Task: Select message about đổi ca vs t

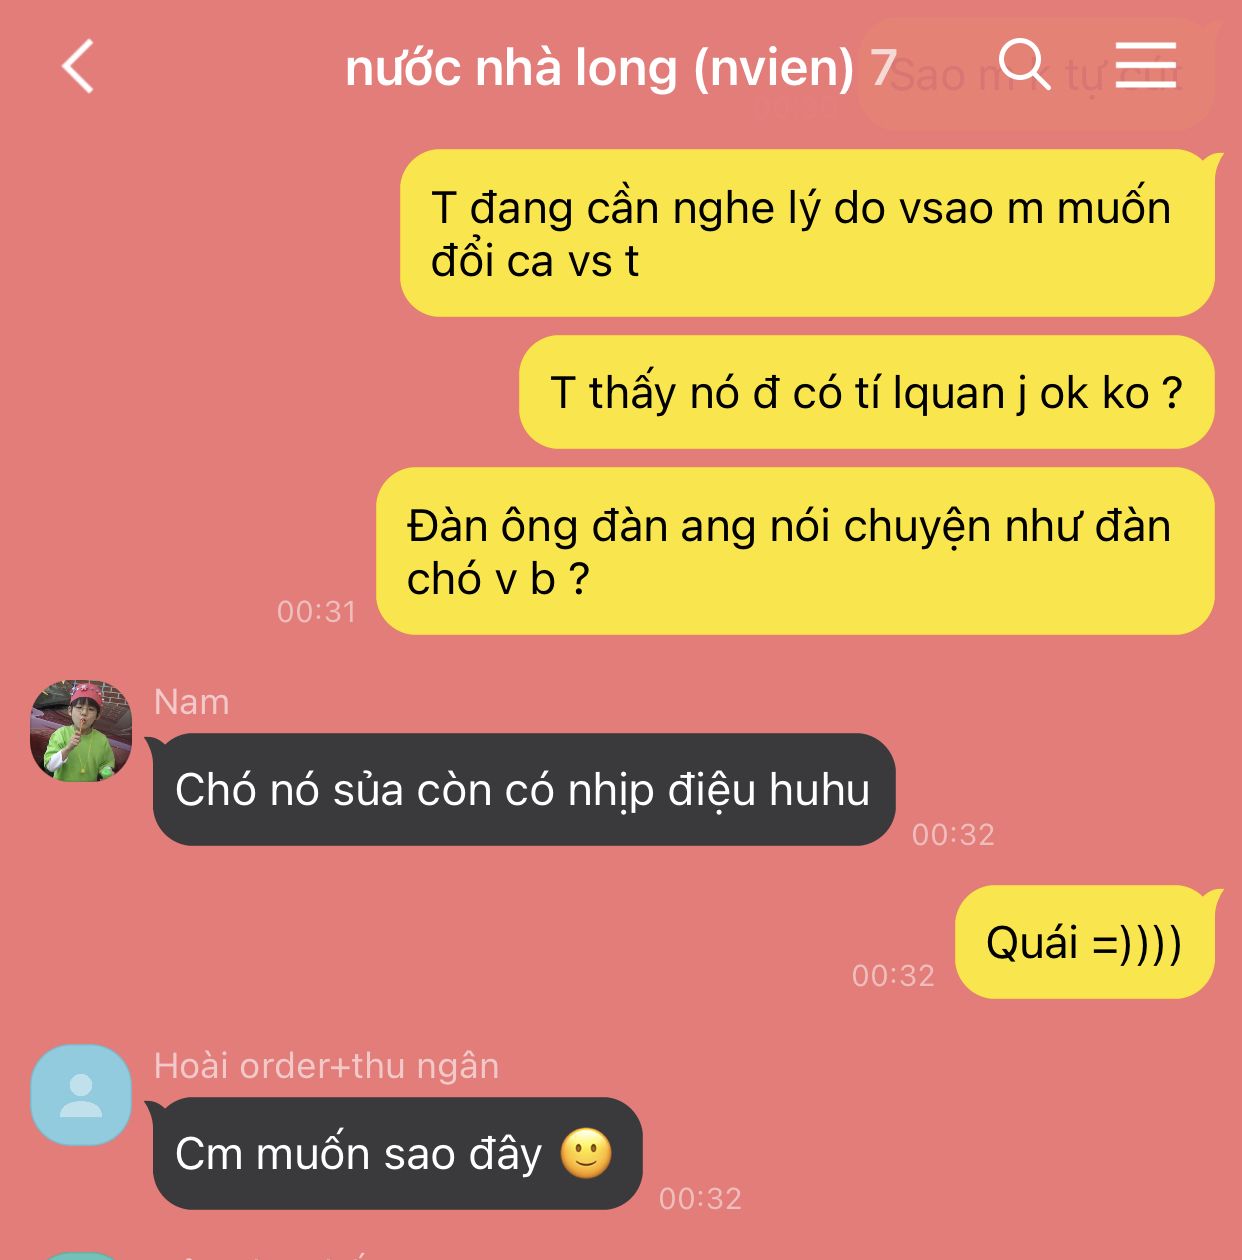Action: (x=808, y=233)
